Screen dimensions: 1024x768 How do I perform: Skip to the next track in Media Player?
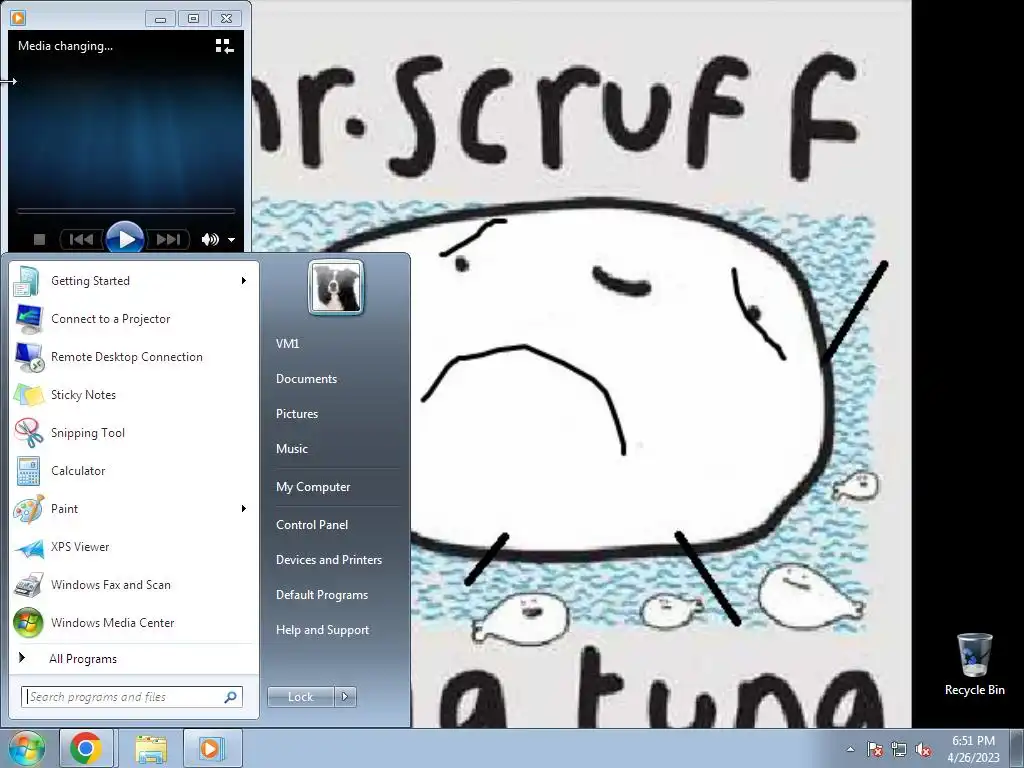168,240
